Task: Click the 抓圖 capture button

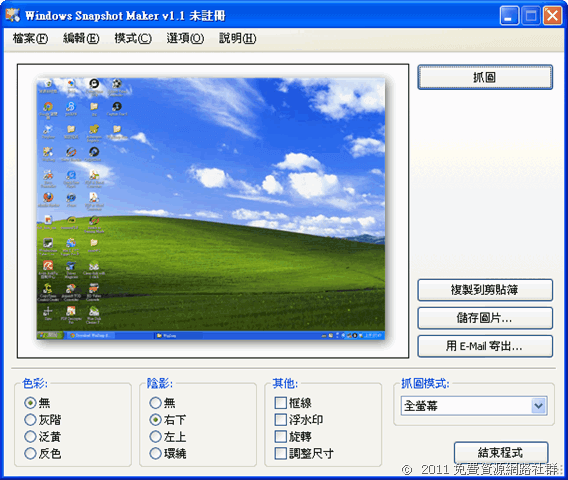Action: pyautogui.click(x=485, y=77)
